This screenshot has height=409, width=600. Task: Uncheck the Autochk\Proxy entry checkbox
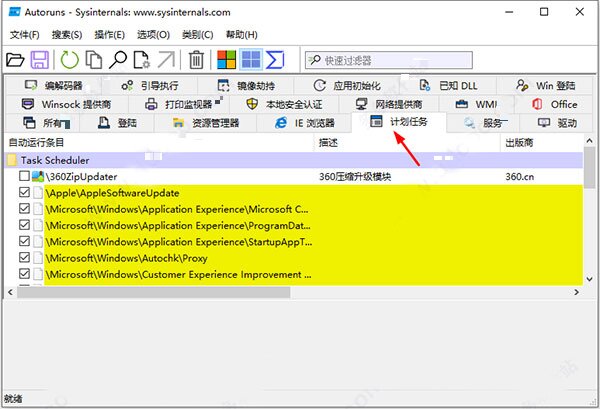tap(24, 257)
